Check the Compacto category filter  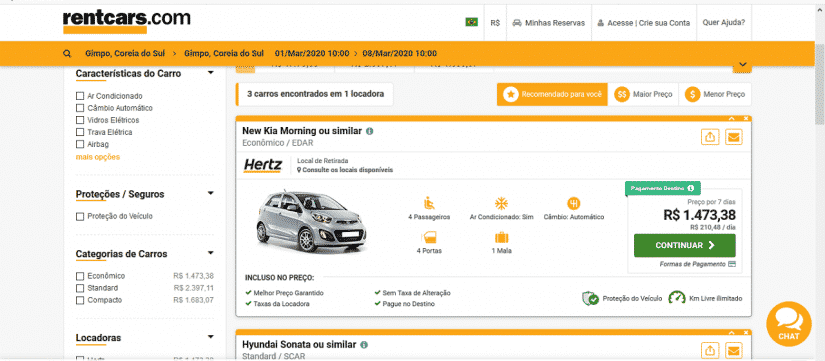80,300
